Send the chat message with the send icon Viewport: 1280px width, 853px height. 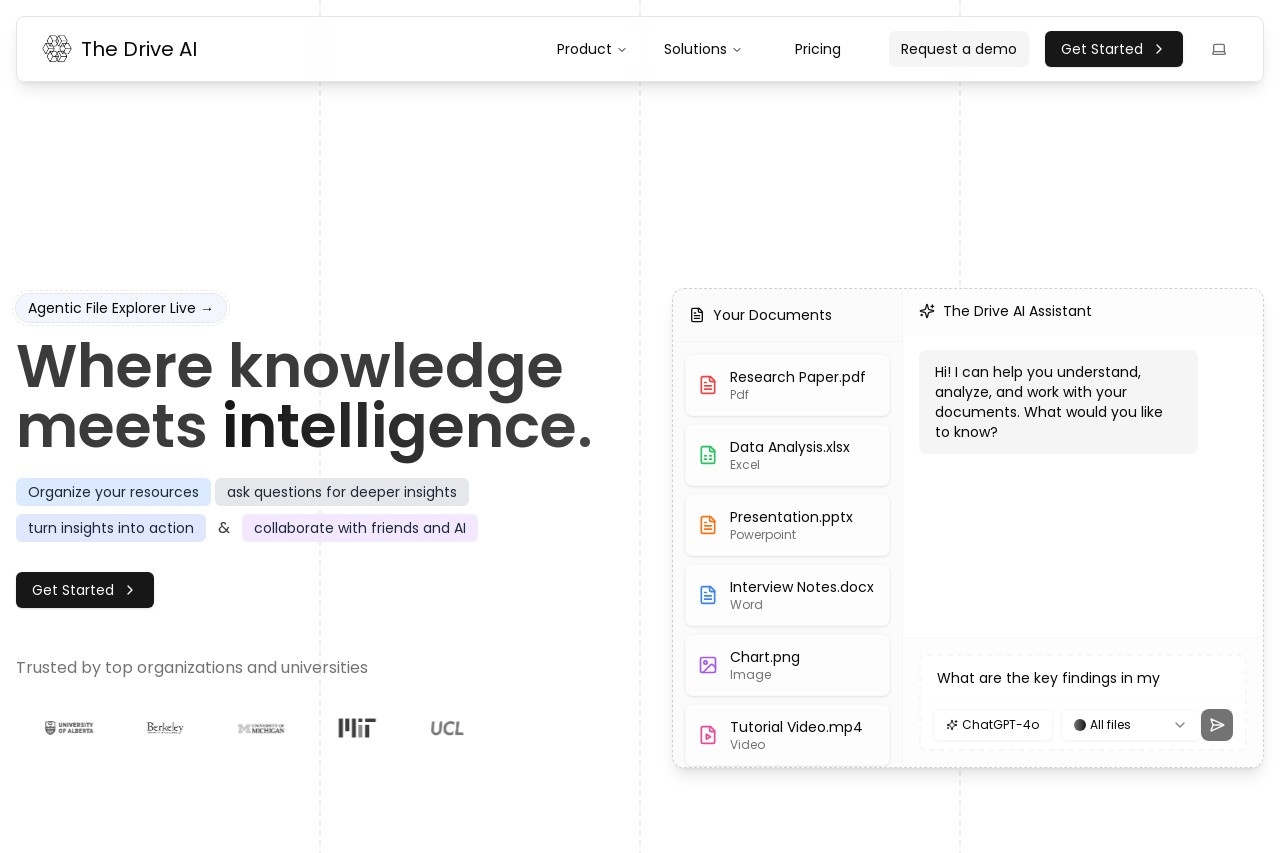coord(1217,725)
